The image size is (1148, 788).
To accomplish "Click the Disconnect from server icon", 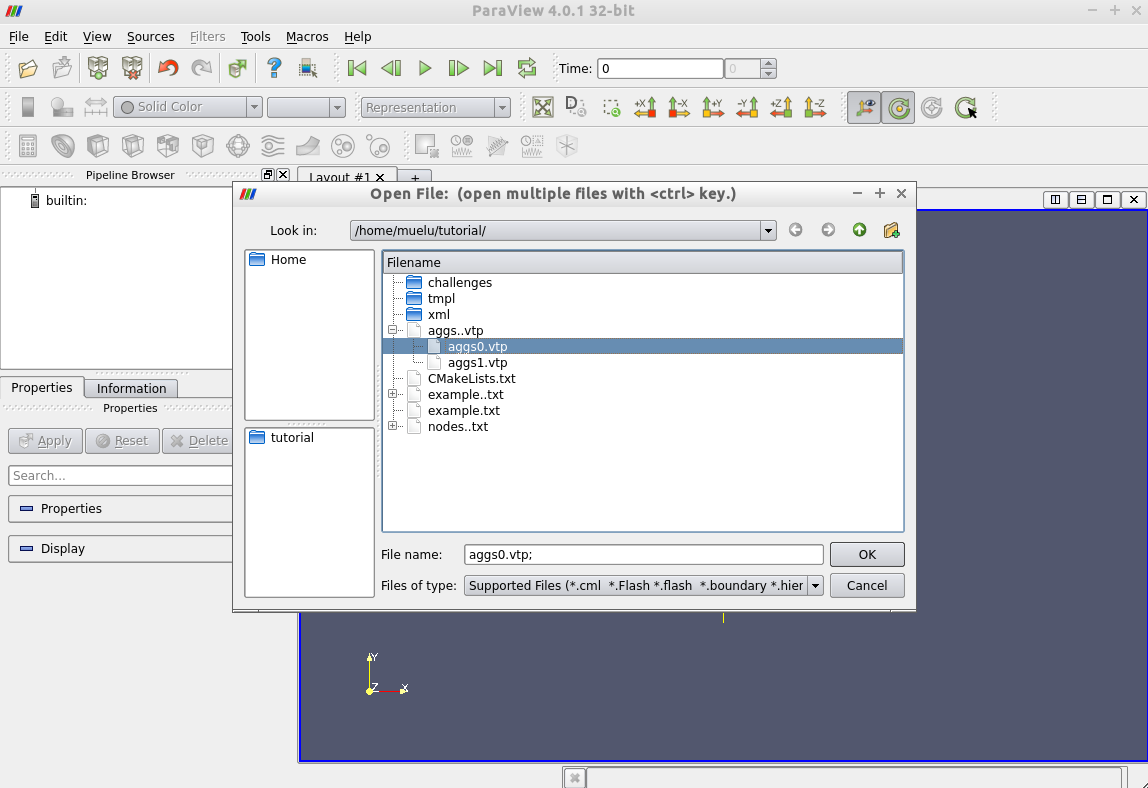I will tap(132, 68).
